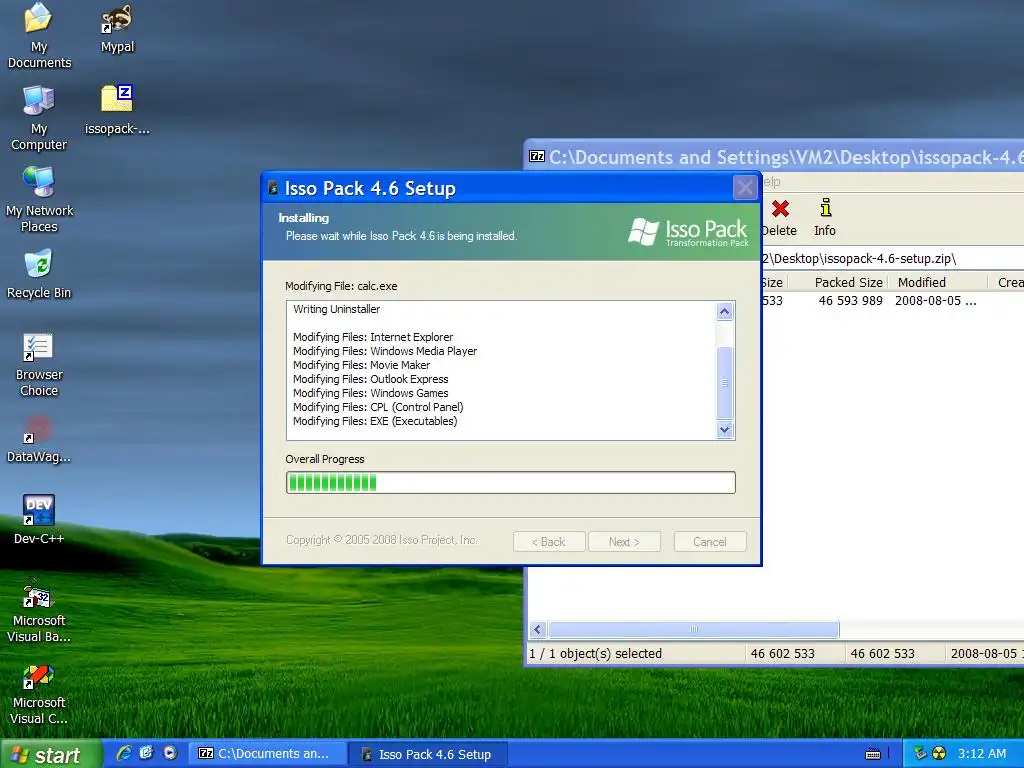
Task: Select the row with packed size 46 593 989
Action: pos(892,300)
